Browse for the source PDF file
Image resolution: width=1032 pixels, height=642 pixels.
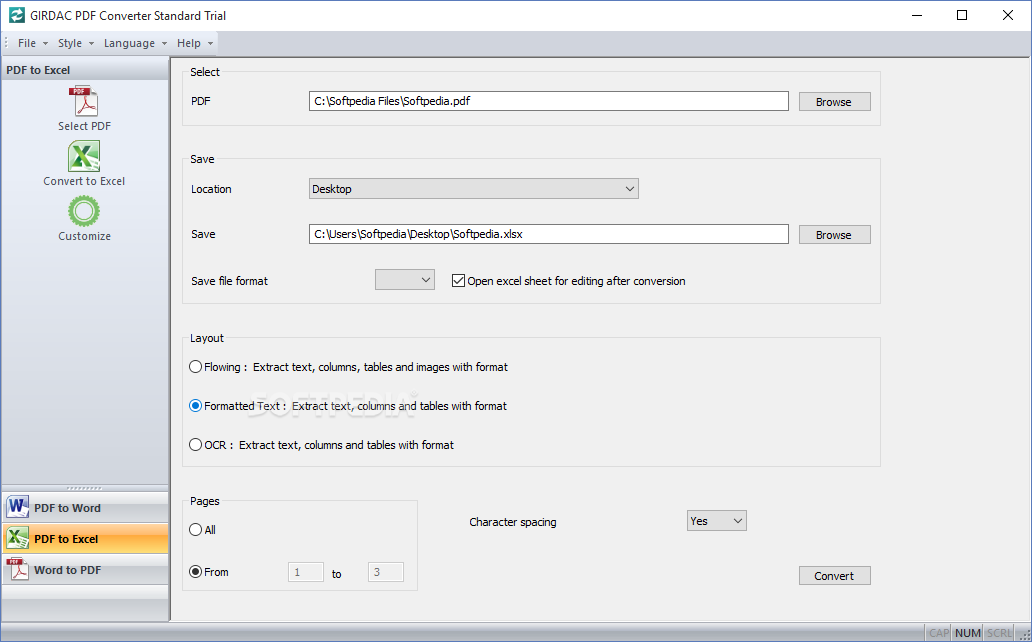point(834,101)
